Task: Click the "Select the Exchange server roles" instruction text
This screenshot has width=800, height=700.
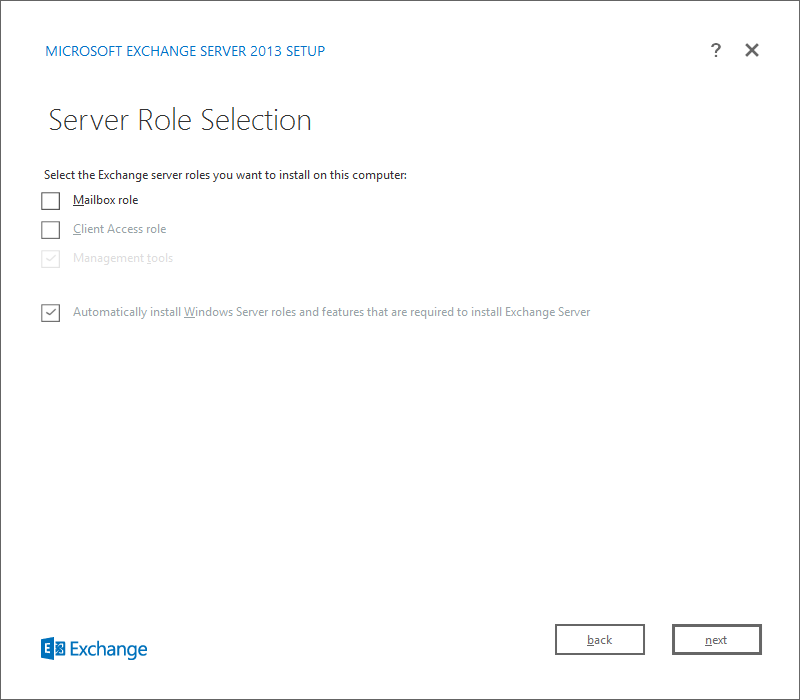Action: tap(225, 175)
